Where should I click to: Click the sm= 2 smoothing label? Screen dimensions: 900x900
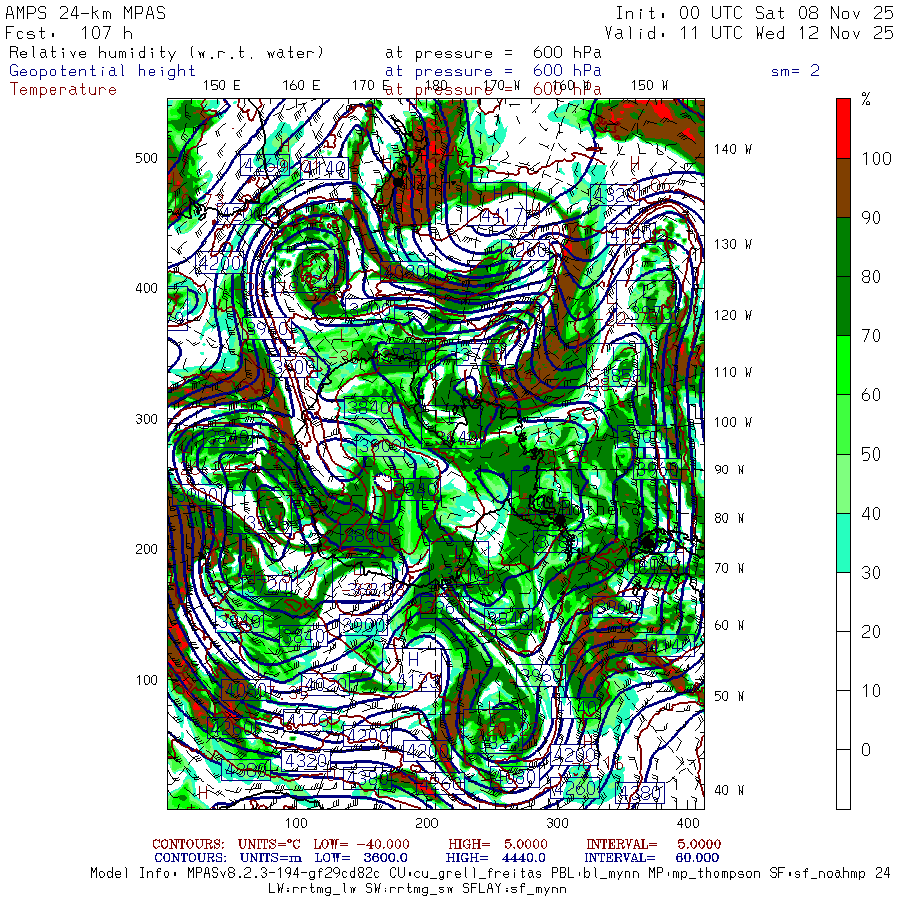point(795,71)
